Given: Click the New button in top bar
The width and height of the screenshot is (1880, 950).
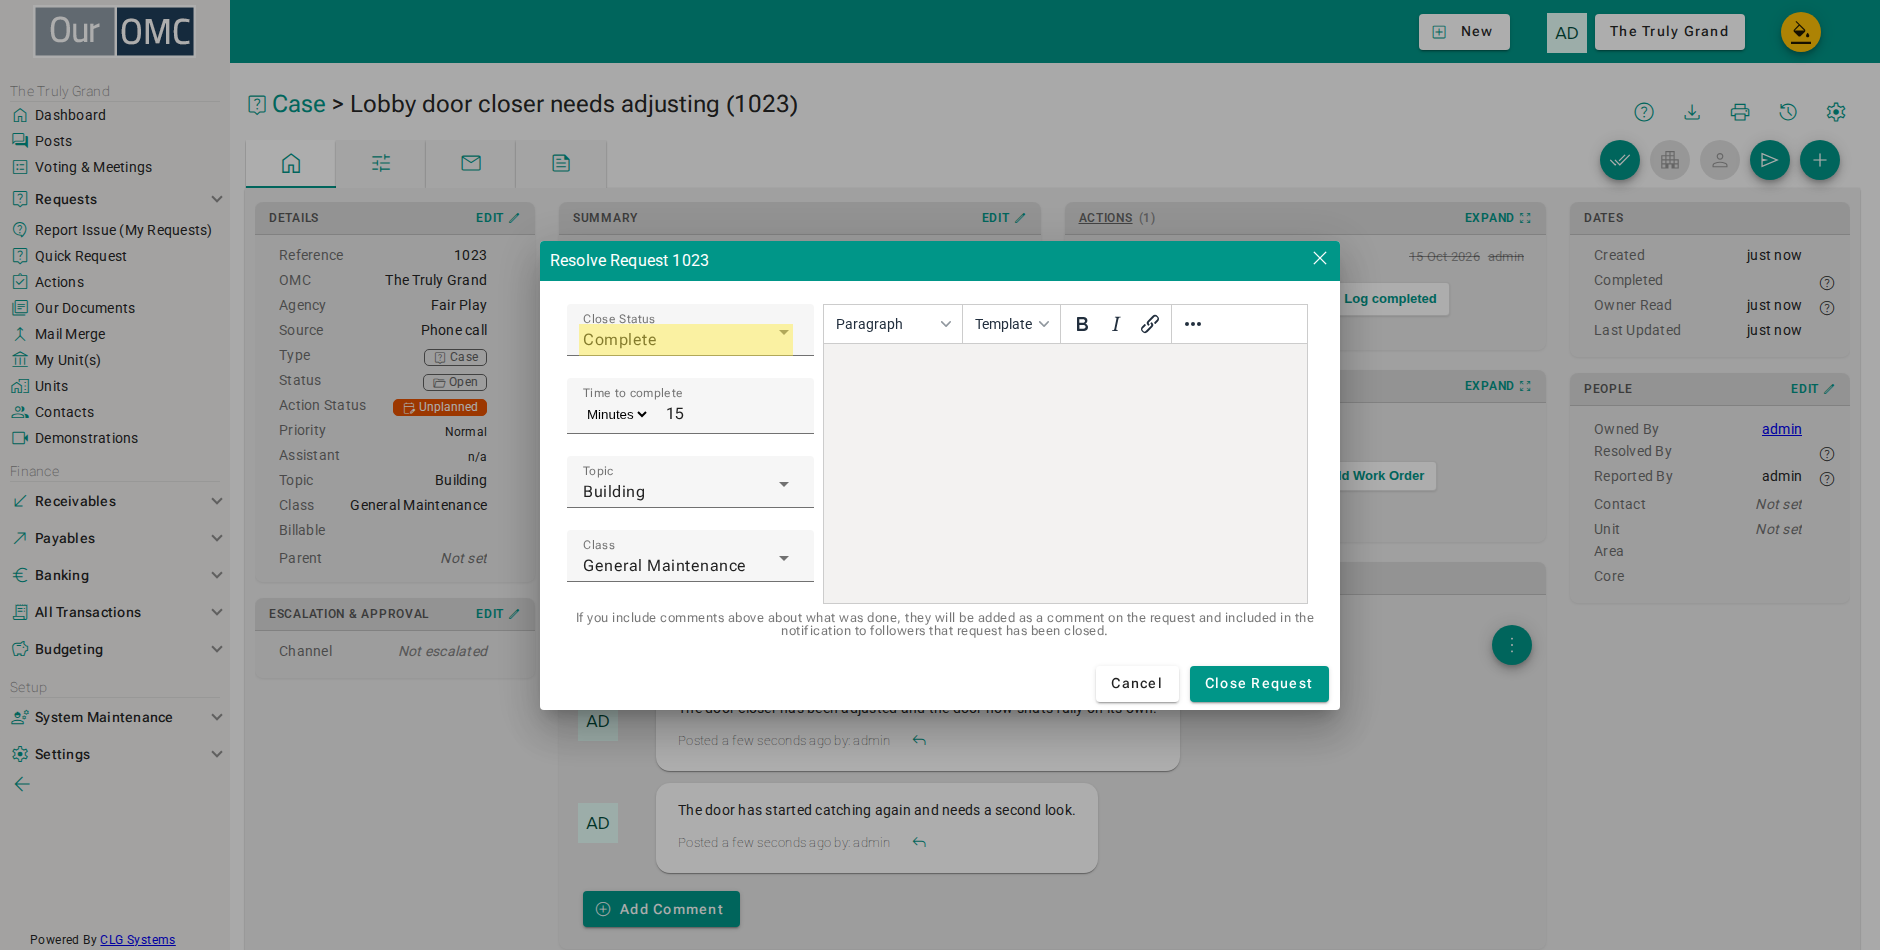Looking at the screenshot, I should [x=1464, y=32].
